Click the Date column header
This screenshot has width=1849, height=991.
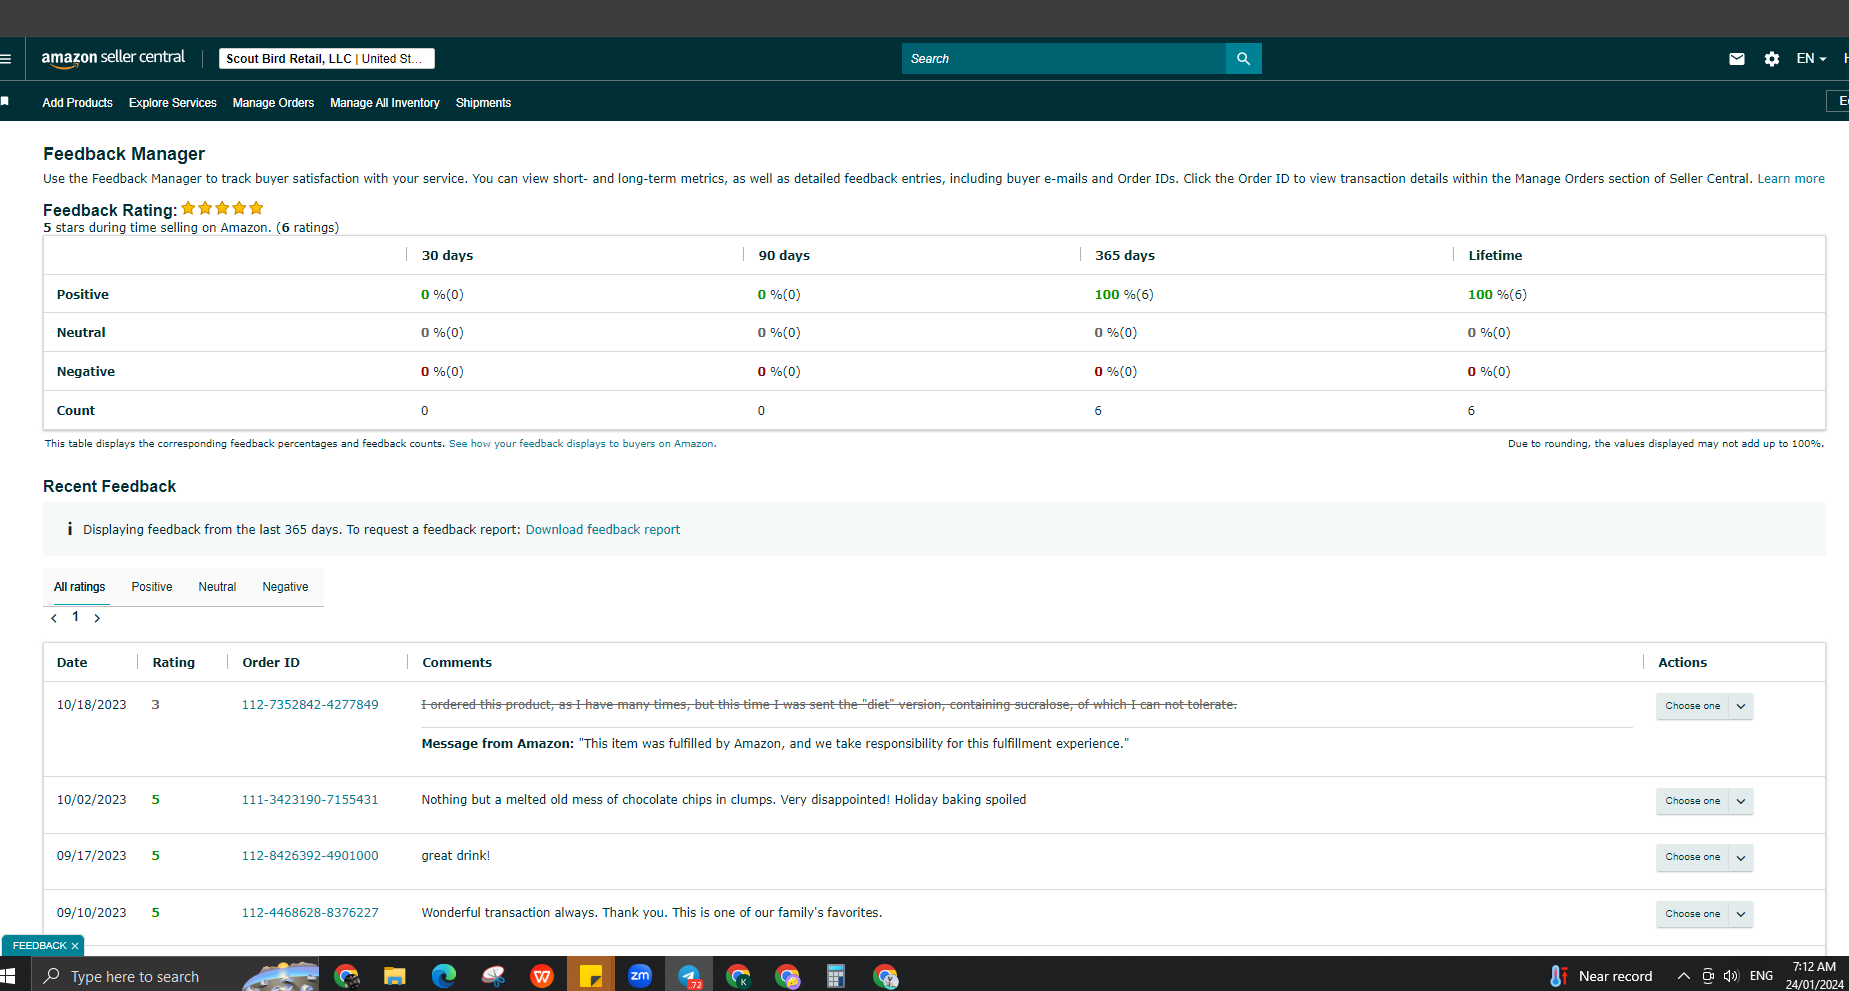click(72, 663)
